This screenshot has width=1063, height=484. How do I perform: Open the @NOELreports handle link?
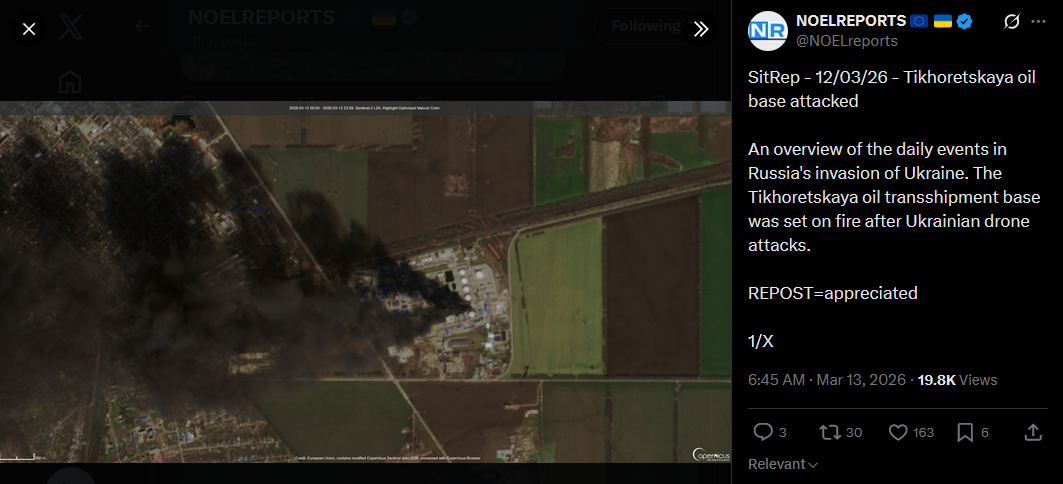847,41
